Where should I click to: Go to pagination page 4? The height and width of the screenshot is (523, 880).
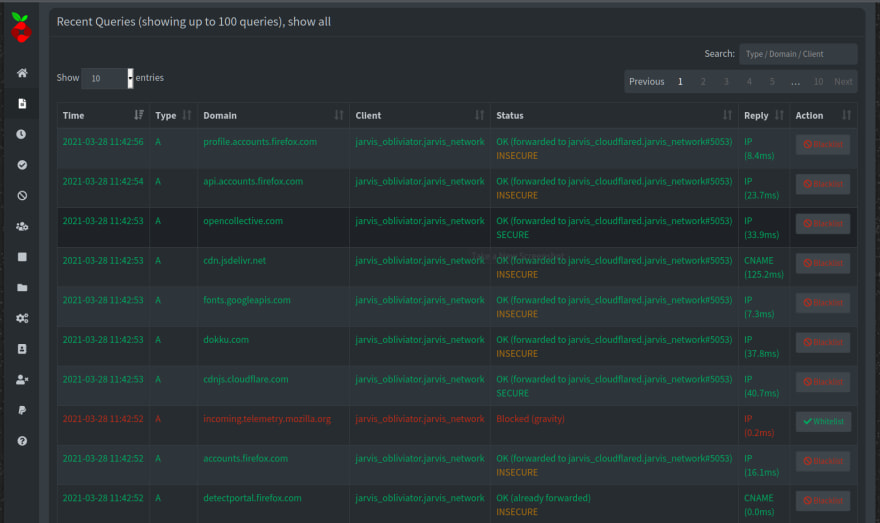pos(749,82)
